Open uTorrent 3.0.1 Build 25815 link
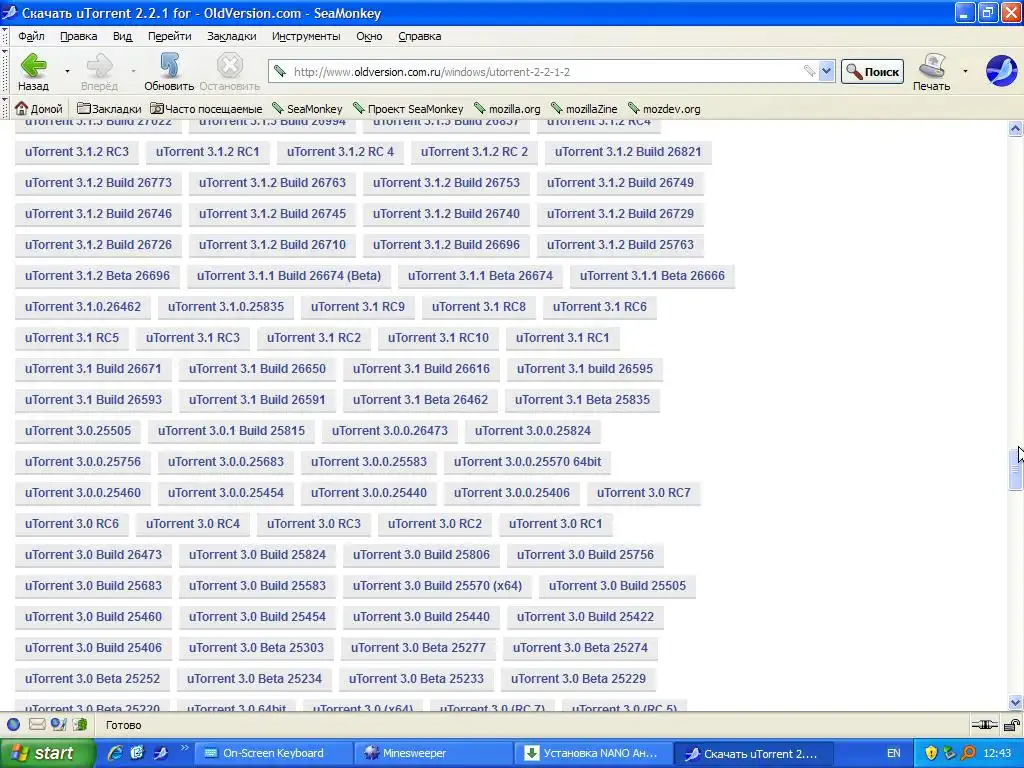 pyautogui.click(x=231, y=431)
